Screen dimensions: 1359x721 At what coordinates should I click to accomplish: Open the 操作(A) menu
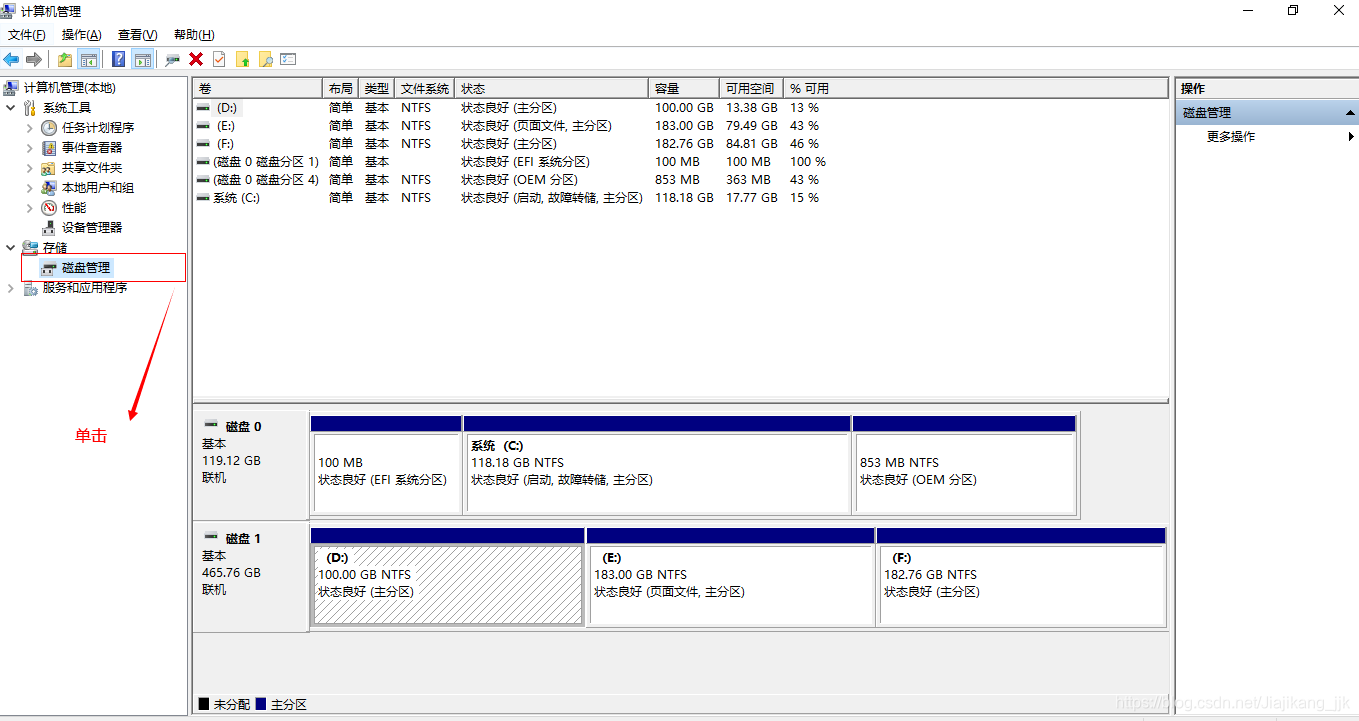coord(81,35)
